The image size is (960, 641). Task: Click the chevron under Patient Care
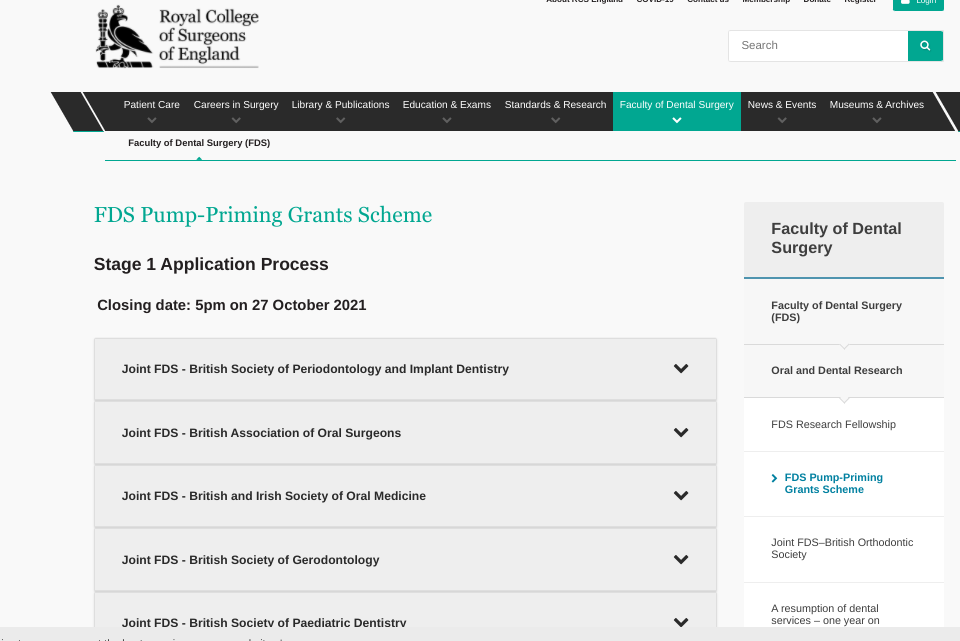(152, 121)
